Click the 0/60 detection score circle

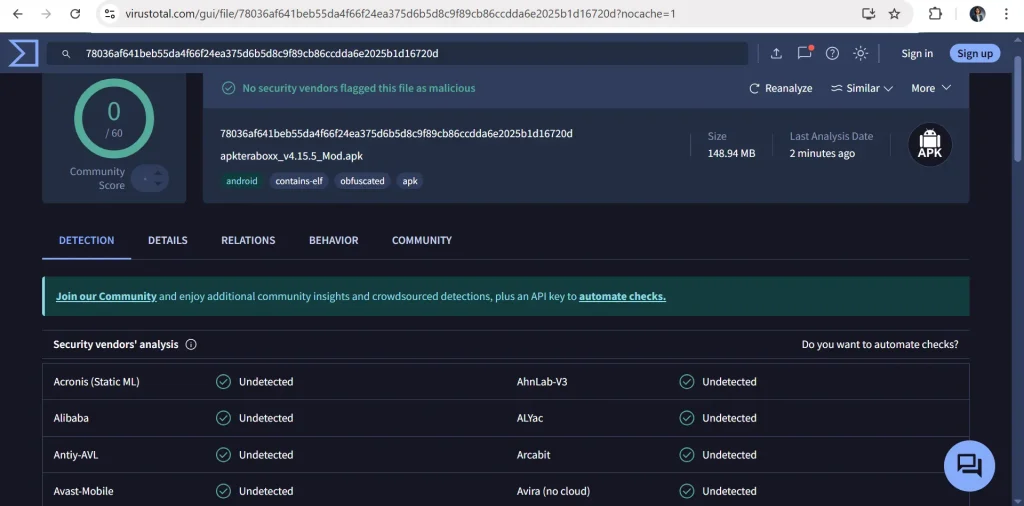tap(114, 118)
